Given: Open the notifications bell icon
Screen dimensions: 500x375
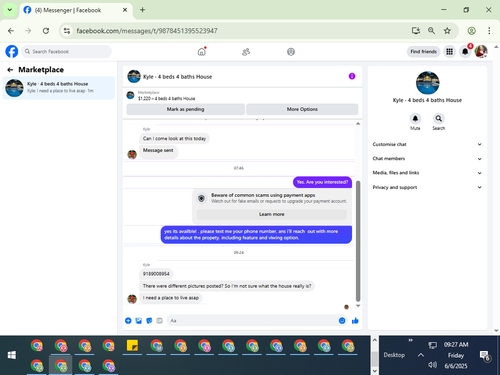Looking at the screenshot, I should [465, 52].
